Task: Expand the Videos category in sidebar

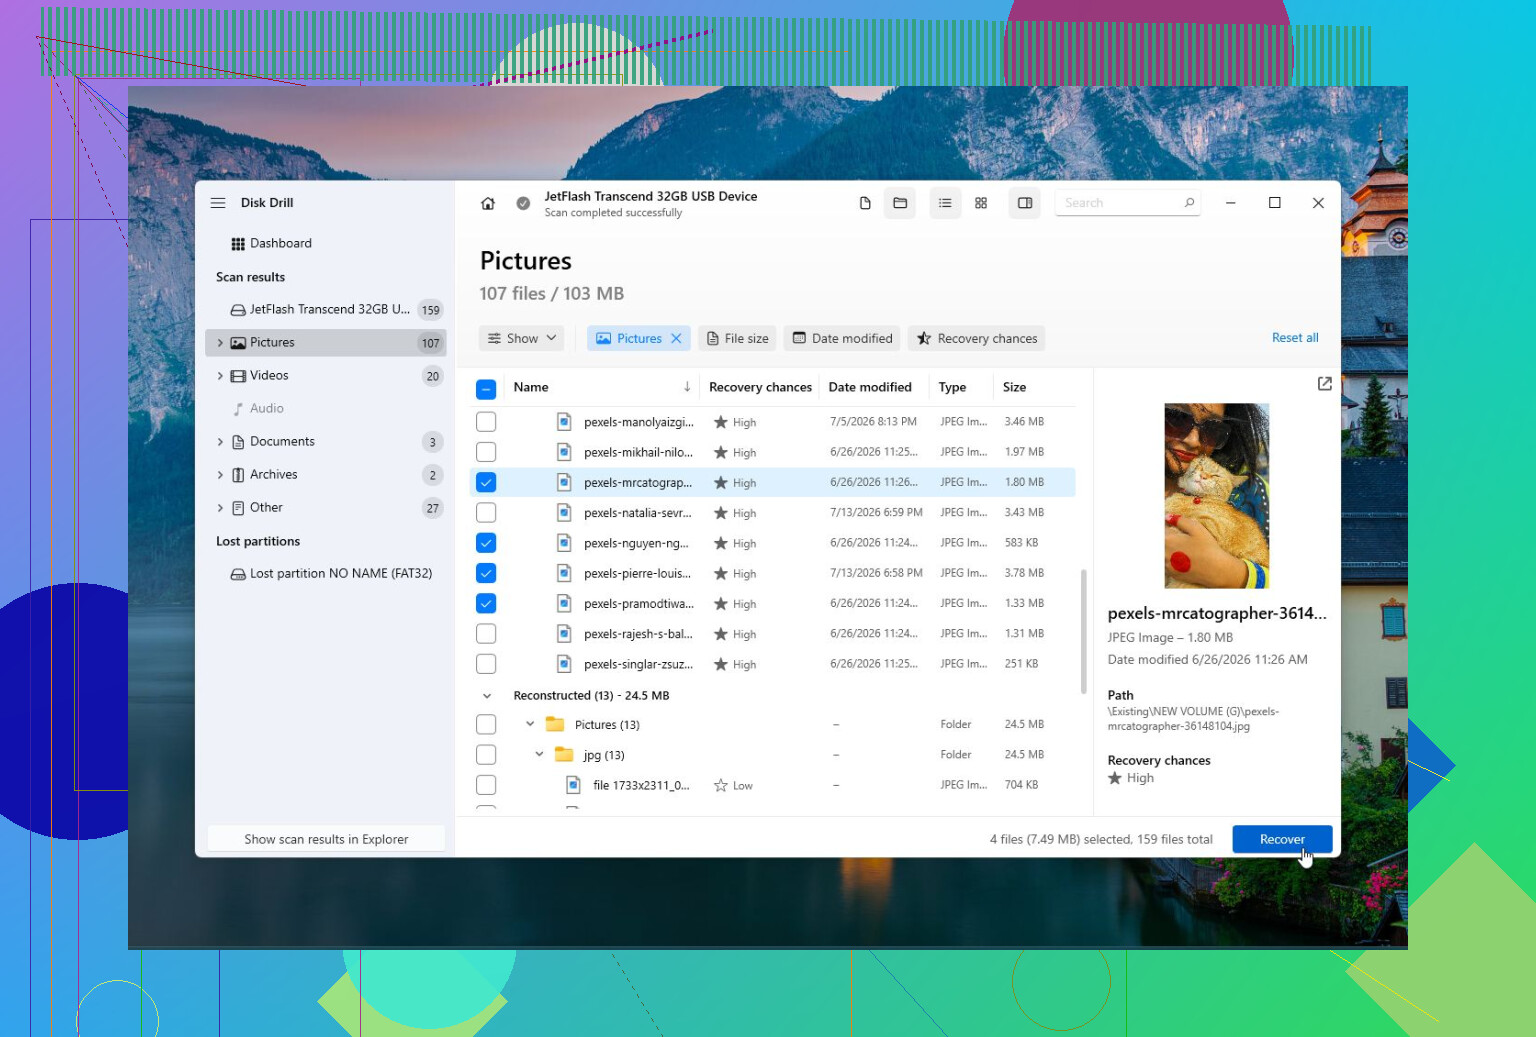Action: [220, 376]
